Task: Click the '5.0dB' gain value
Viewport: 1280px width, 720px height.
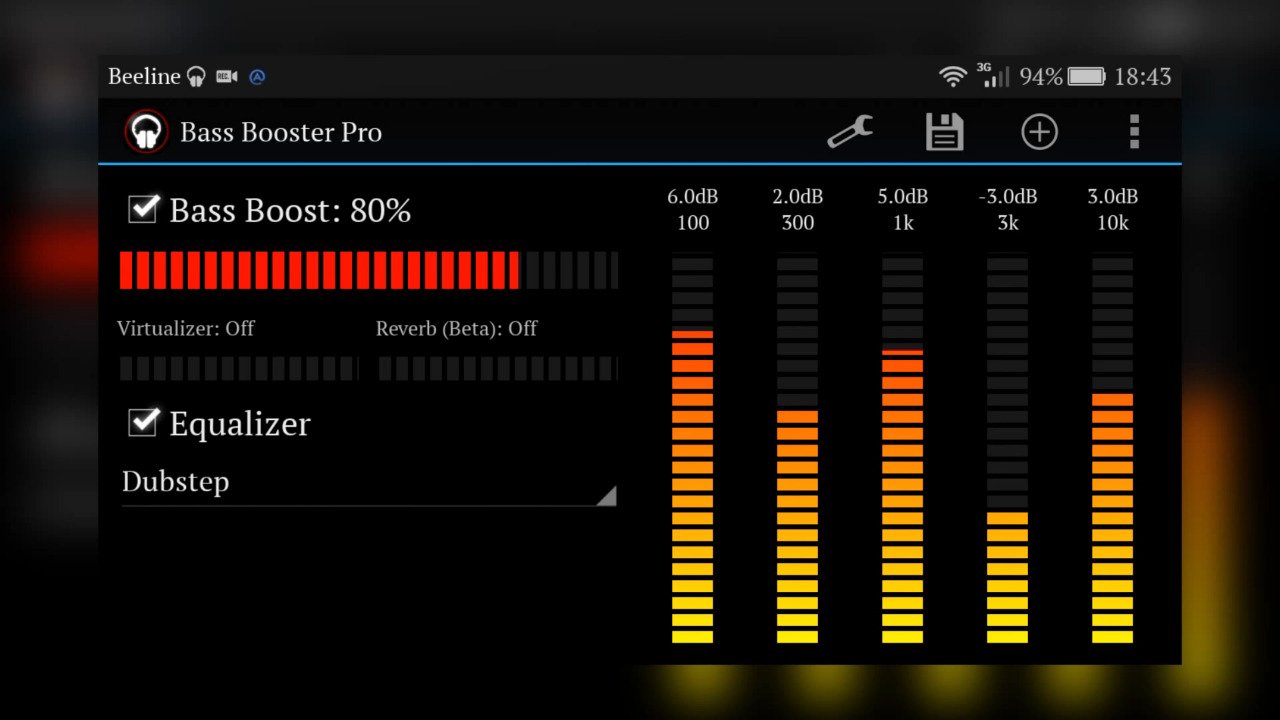Action: 903,196
